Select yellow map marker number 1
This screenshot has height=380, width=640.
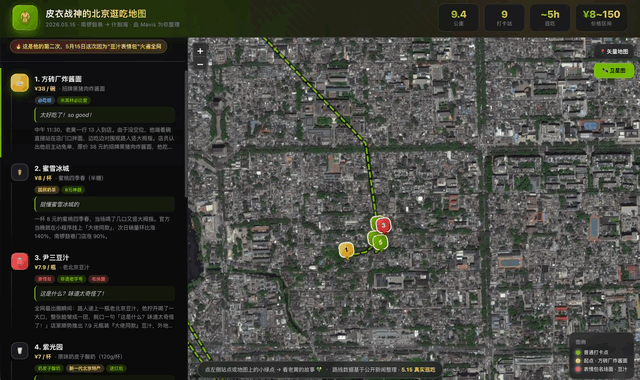tap(347, 250)
